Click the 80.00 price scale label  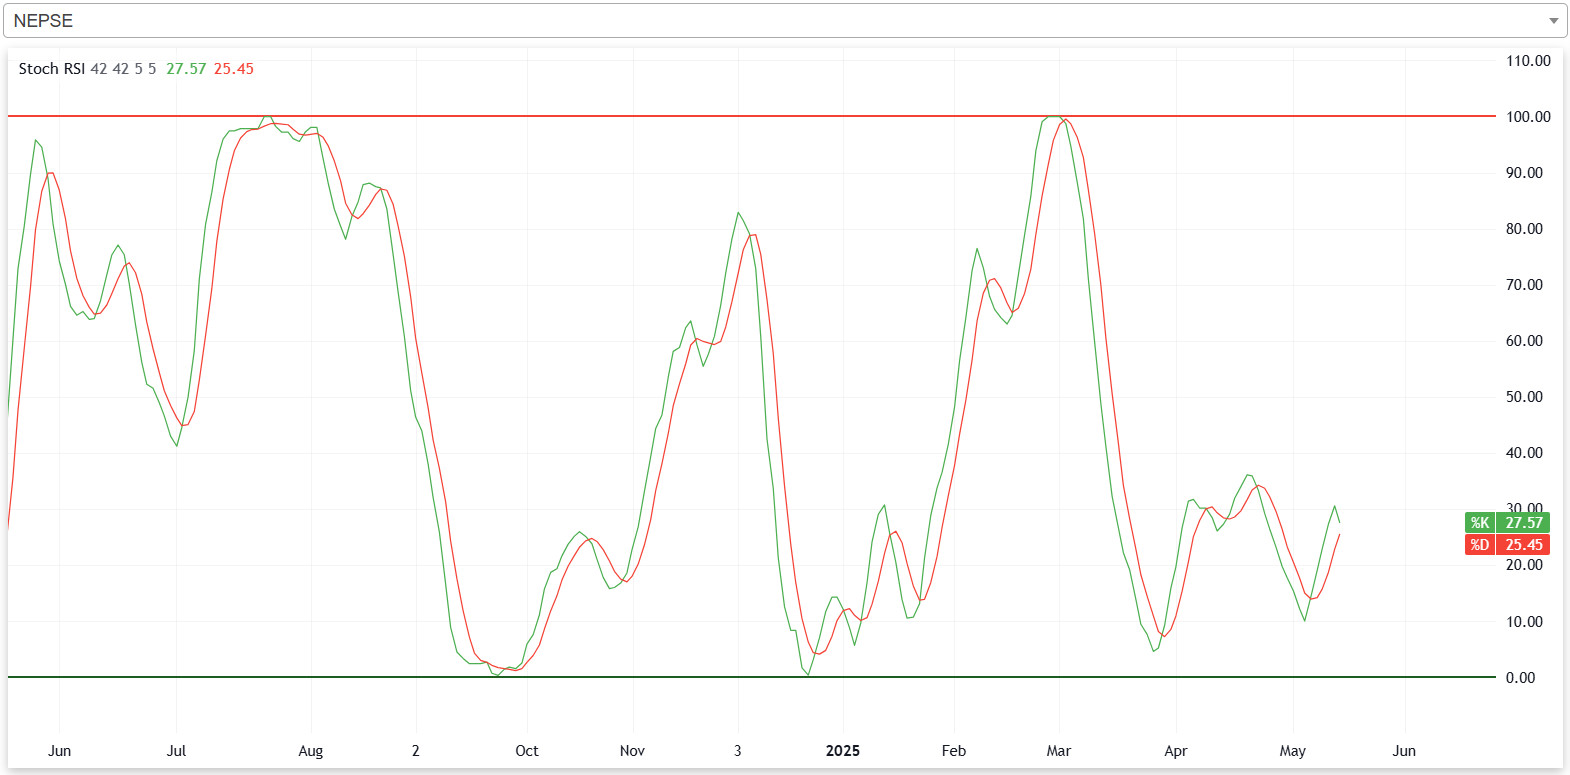tap(1524, 229)
